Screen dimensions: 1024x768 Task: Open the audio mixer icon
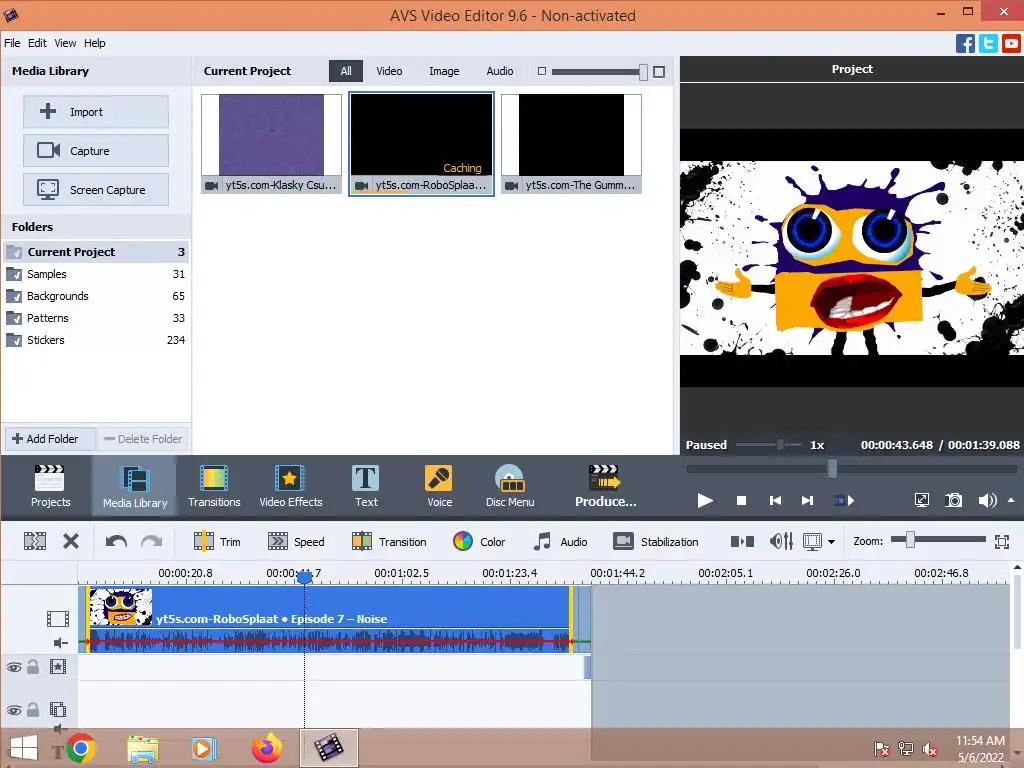(x=781, y=541)
